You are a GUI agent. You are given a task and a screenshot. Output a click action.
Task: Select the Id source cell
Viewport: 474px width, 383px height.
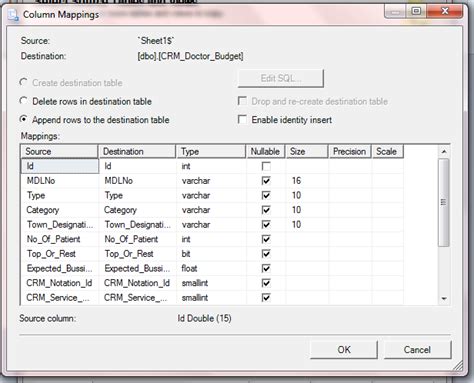[60, 166]
